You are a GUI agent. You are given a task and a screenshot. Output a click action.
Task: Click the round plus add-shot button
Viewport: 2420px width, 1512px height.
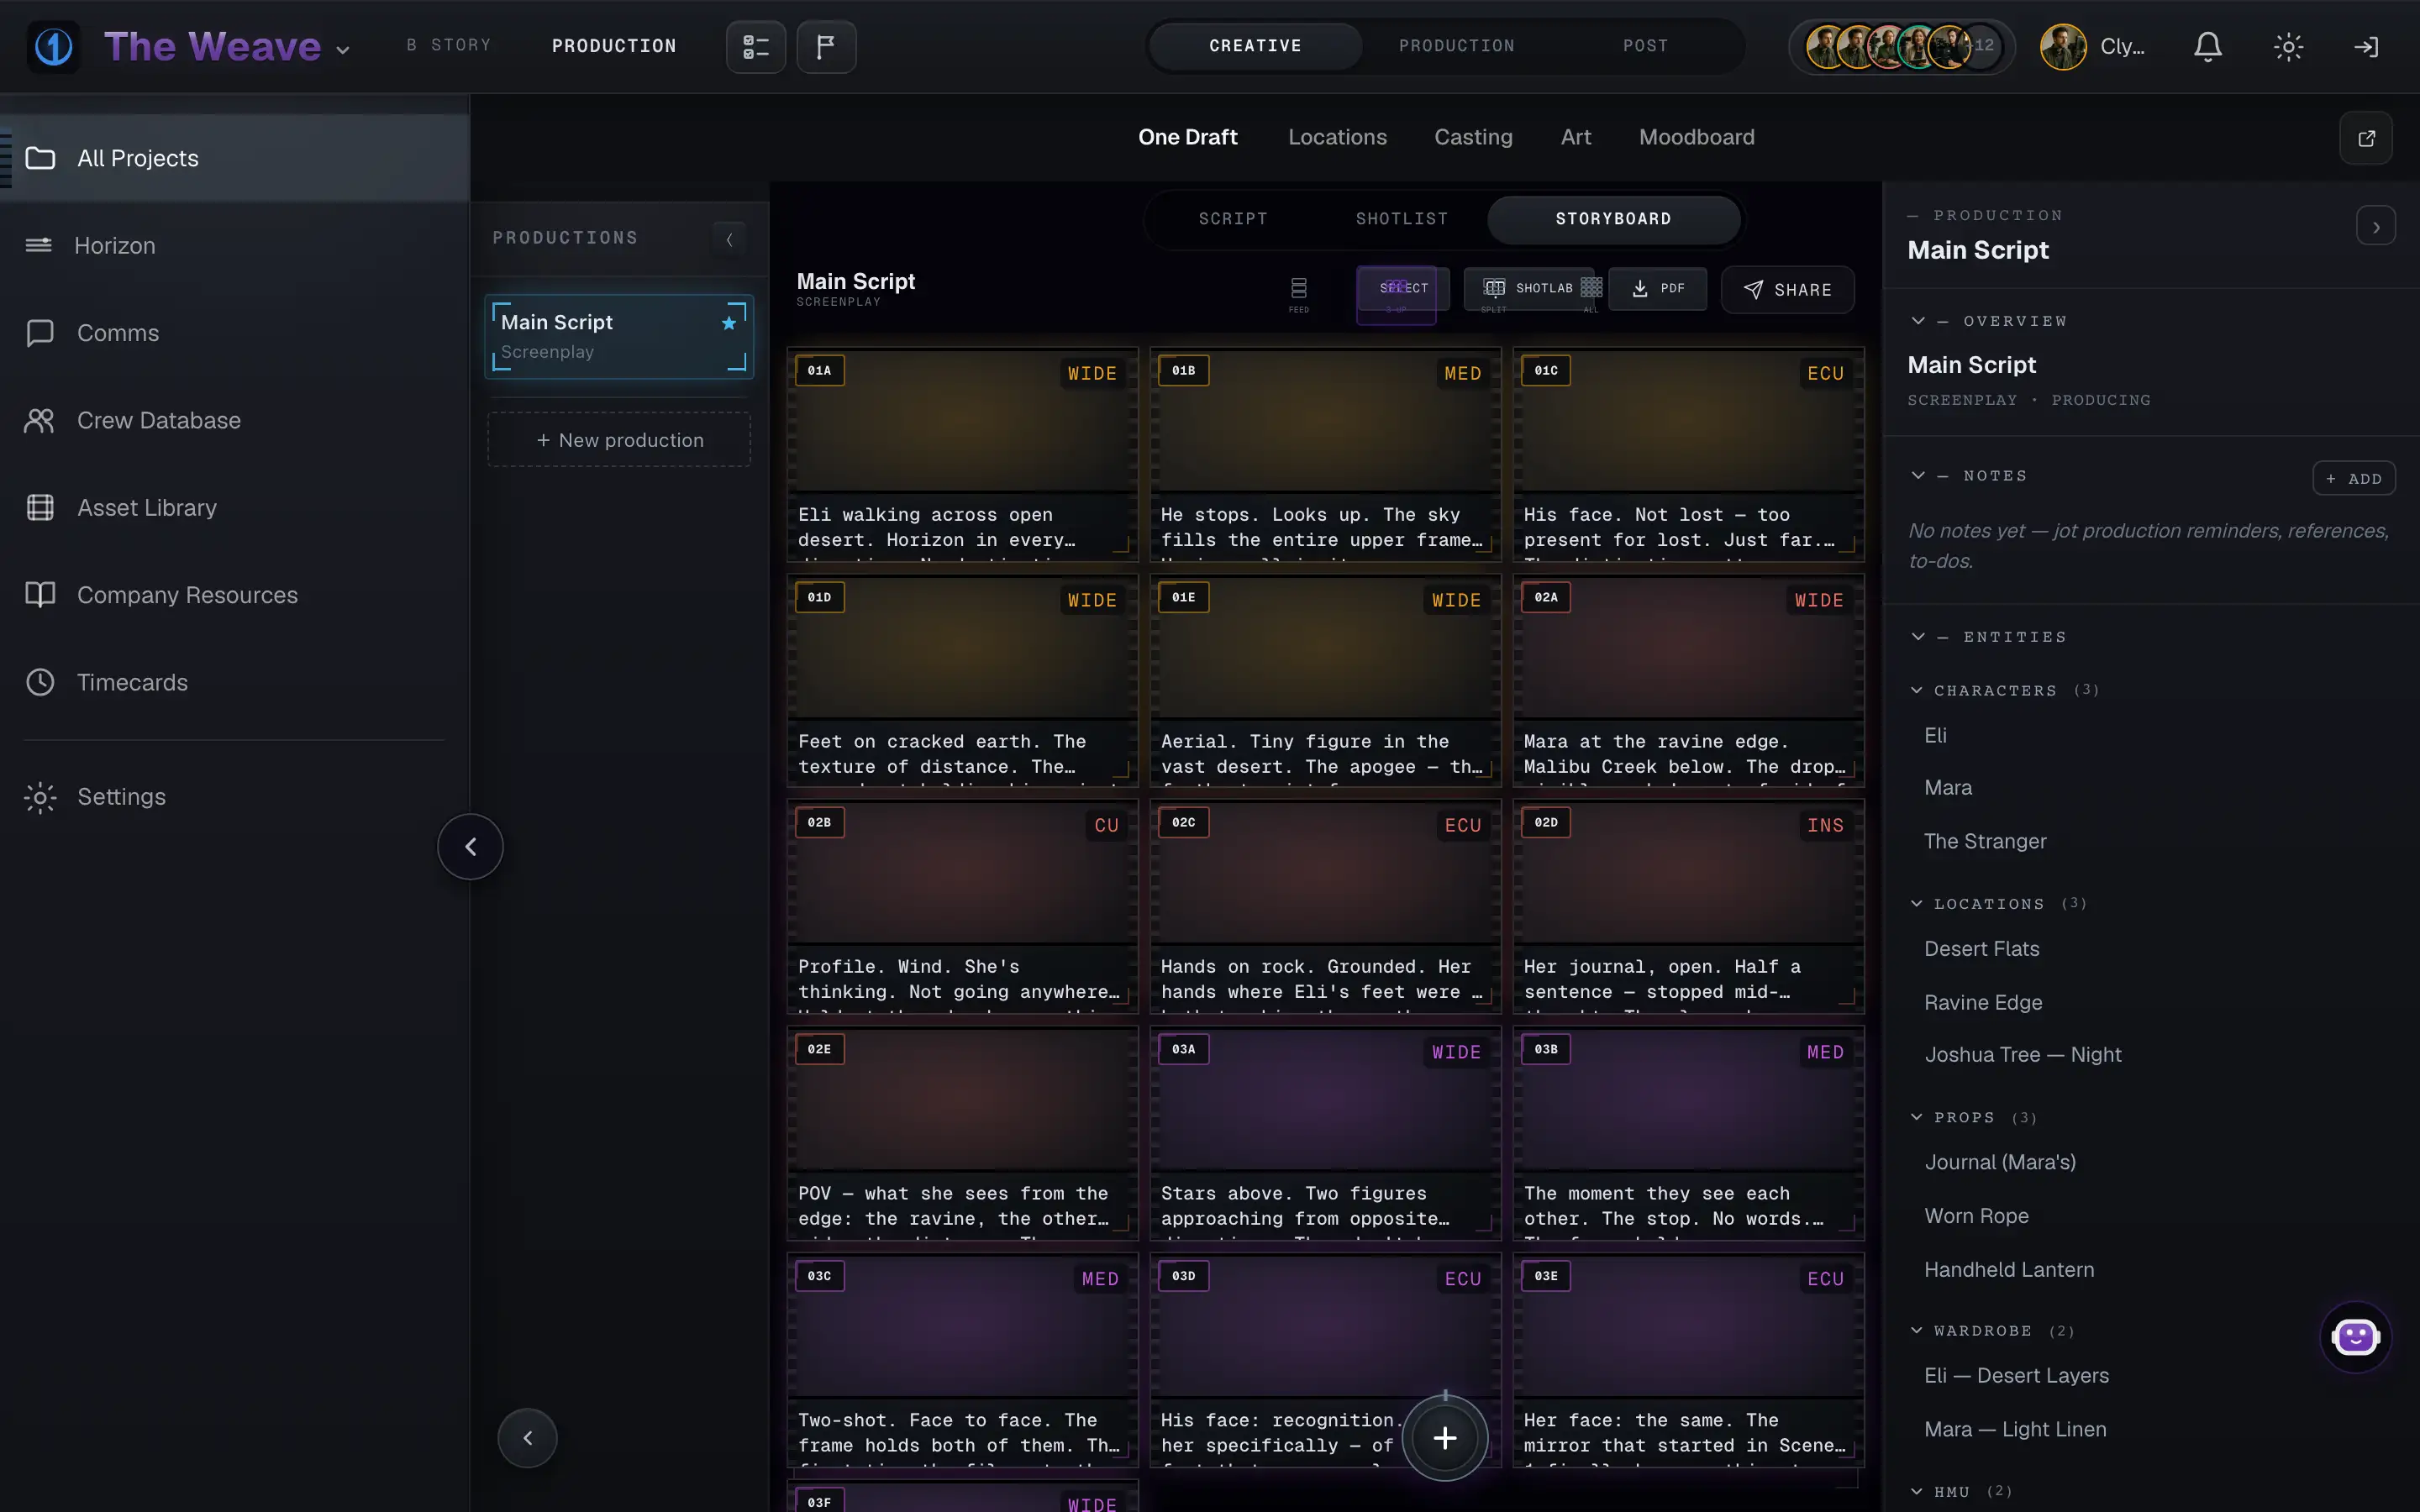click(x=1444, y=1437)
